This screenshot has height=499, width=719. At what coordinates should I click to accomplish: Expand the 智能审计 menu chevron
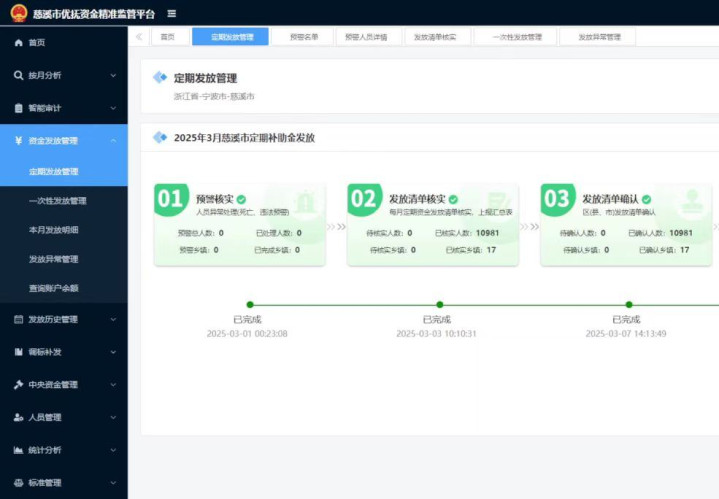click(x=113, y=108)
